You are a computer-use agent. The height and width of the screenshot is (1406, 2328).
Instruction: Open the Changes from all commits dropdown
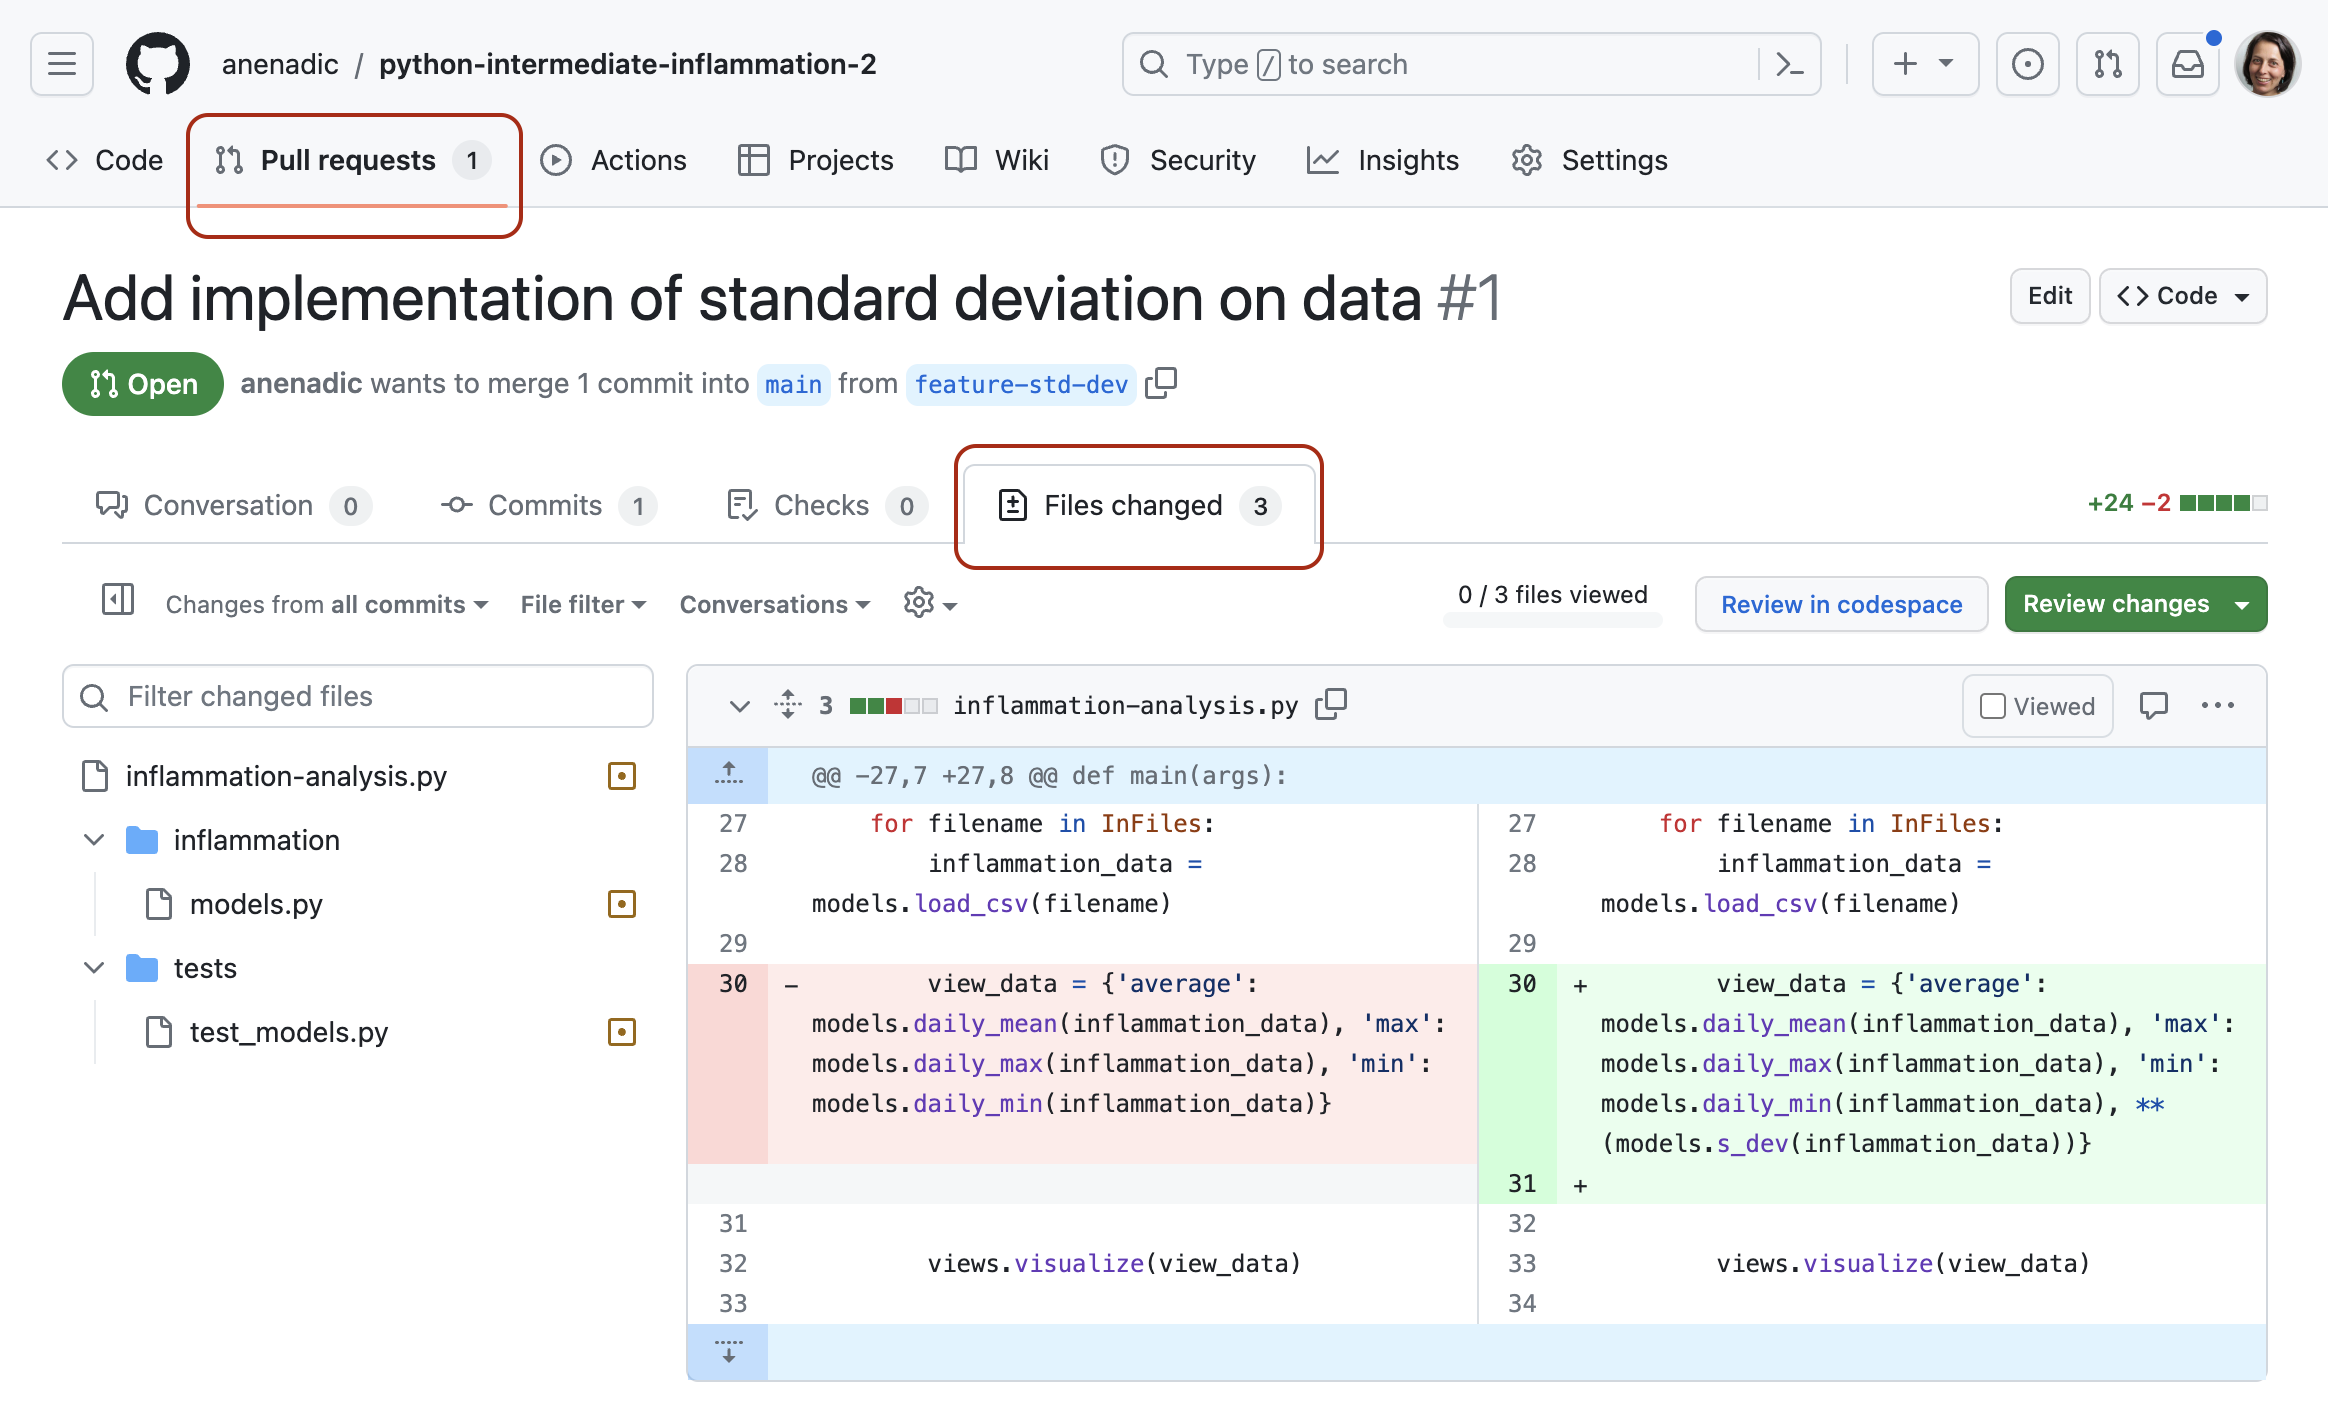(x=325, y=604)
